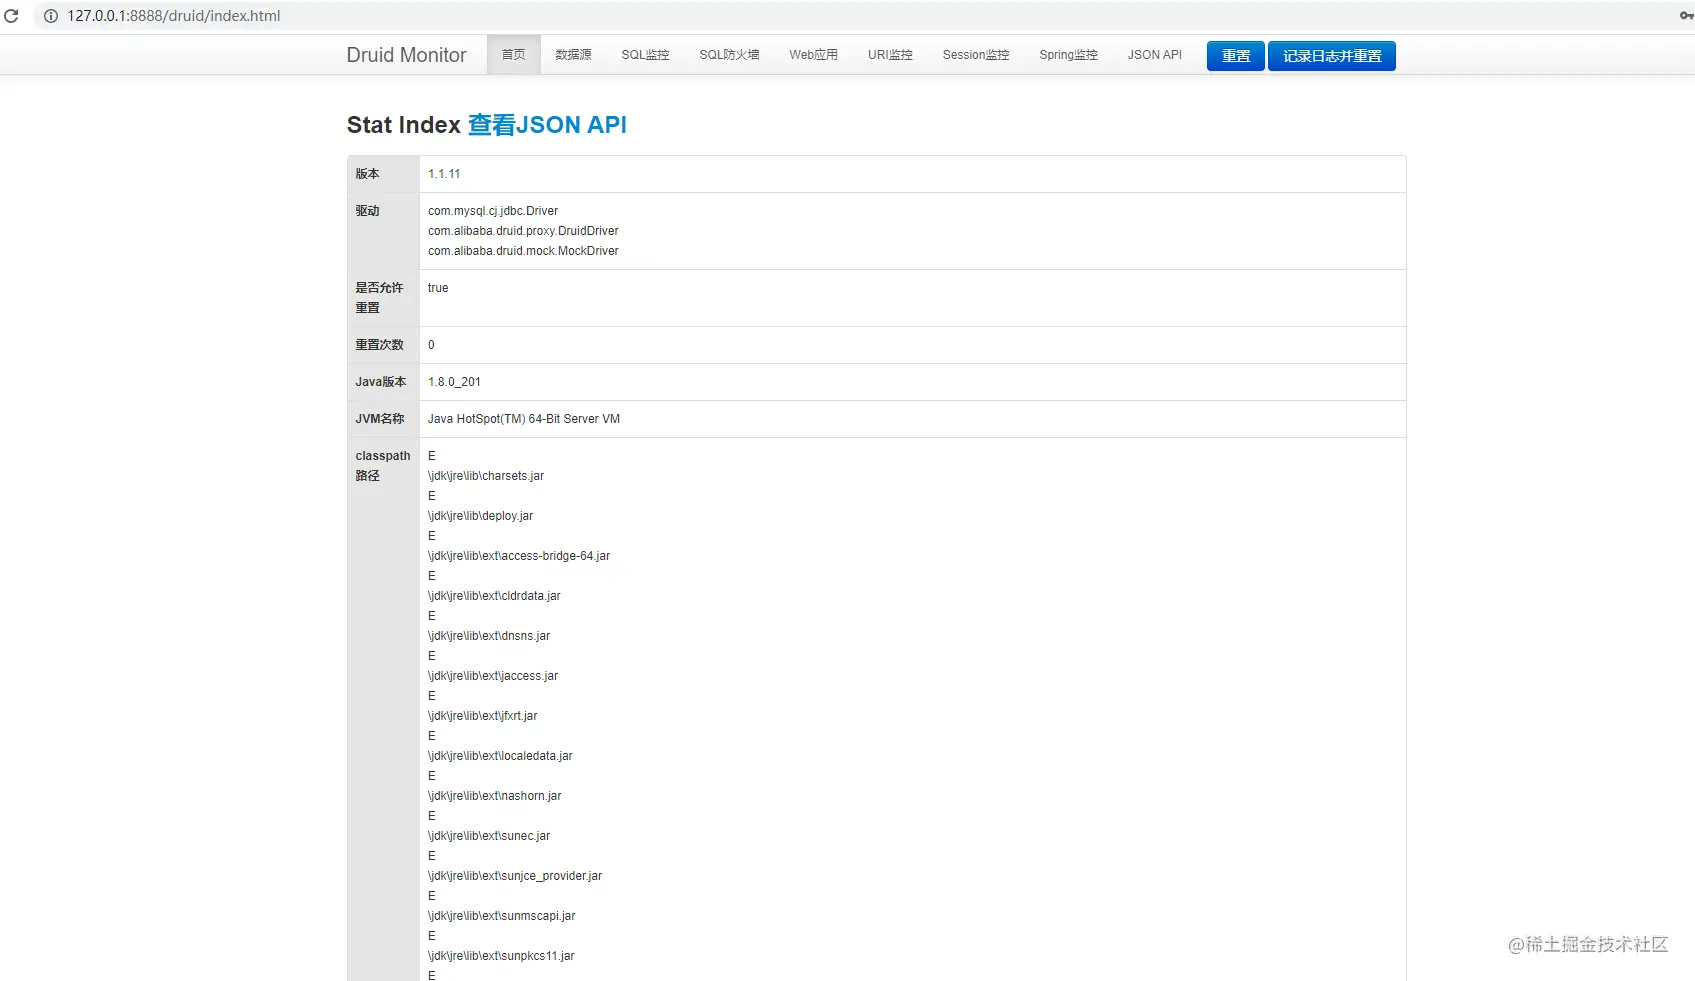Open the URI监控 tab

pos(890,55)
